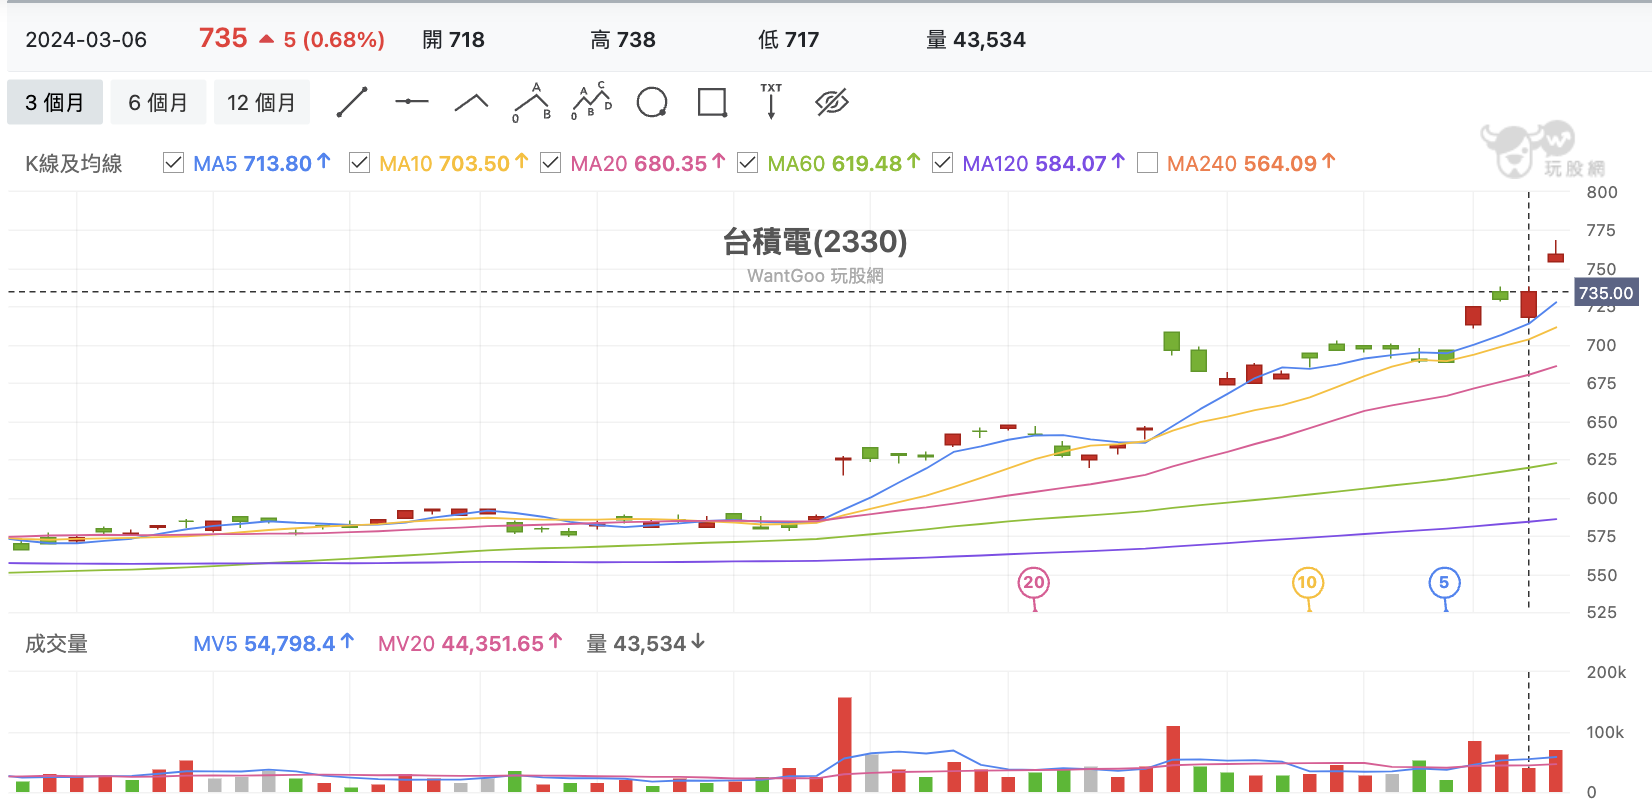Viewport: 1652px width, 804px height.
Task: Click the yellow 10-day marker on timeline
Action: coord(1307,583)
